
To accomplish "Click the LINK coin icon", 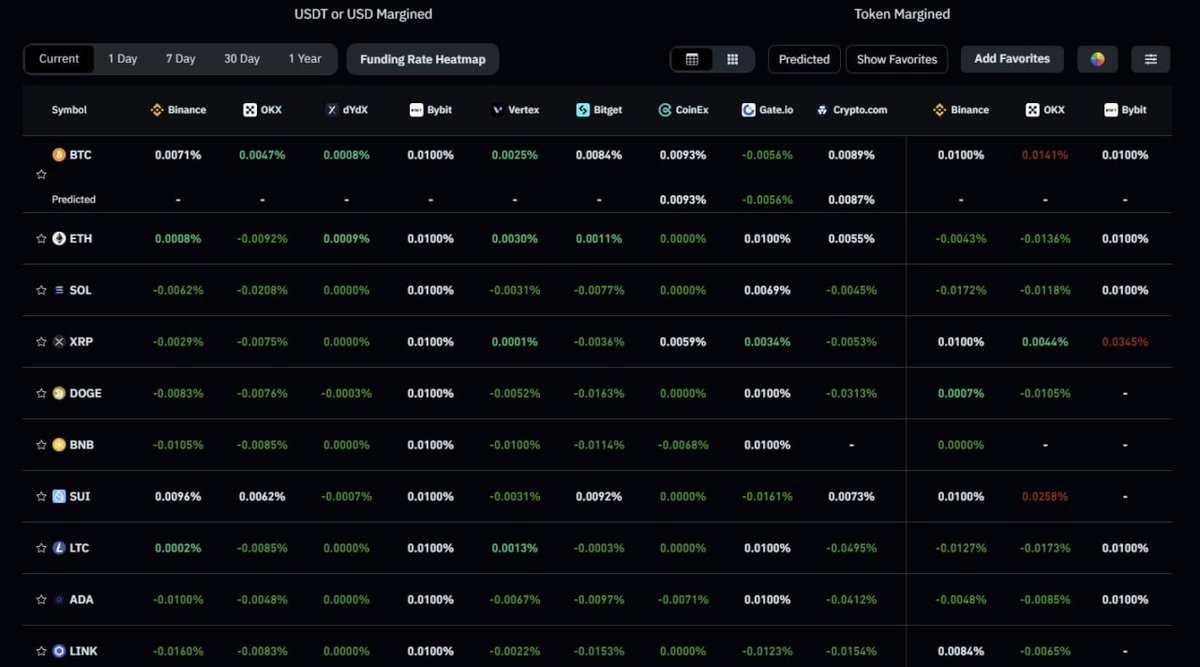I will click(59, 651).
